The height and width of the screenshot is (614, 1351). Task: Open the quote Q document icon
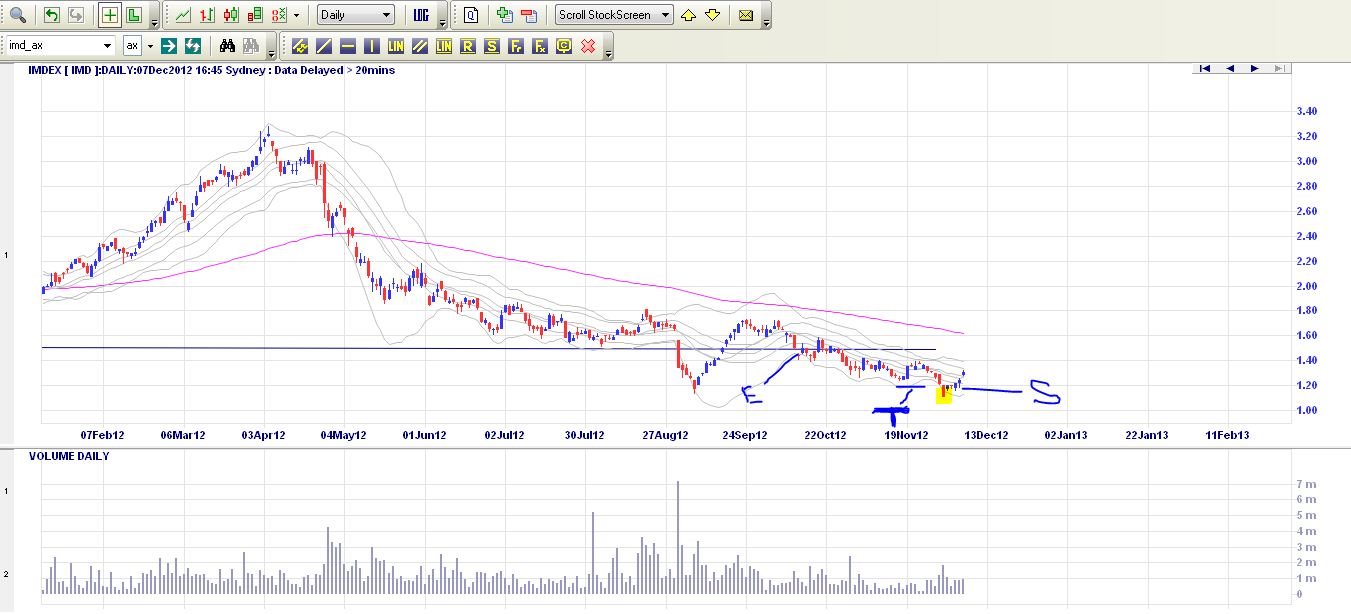[471, 15]
